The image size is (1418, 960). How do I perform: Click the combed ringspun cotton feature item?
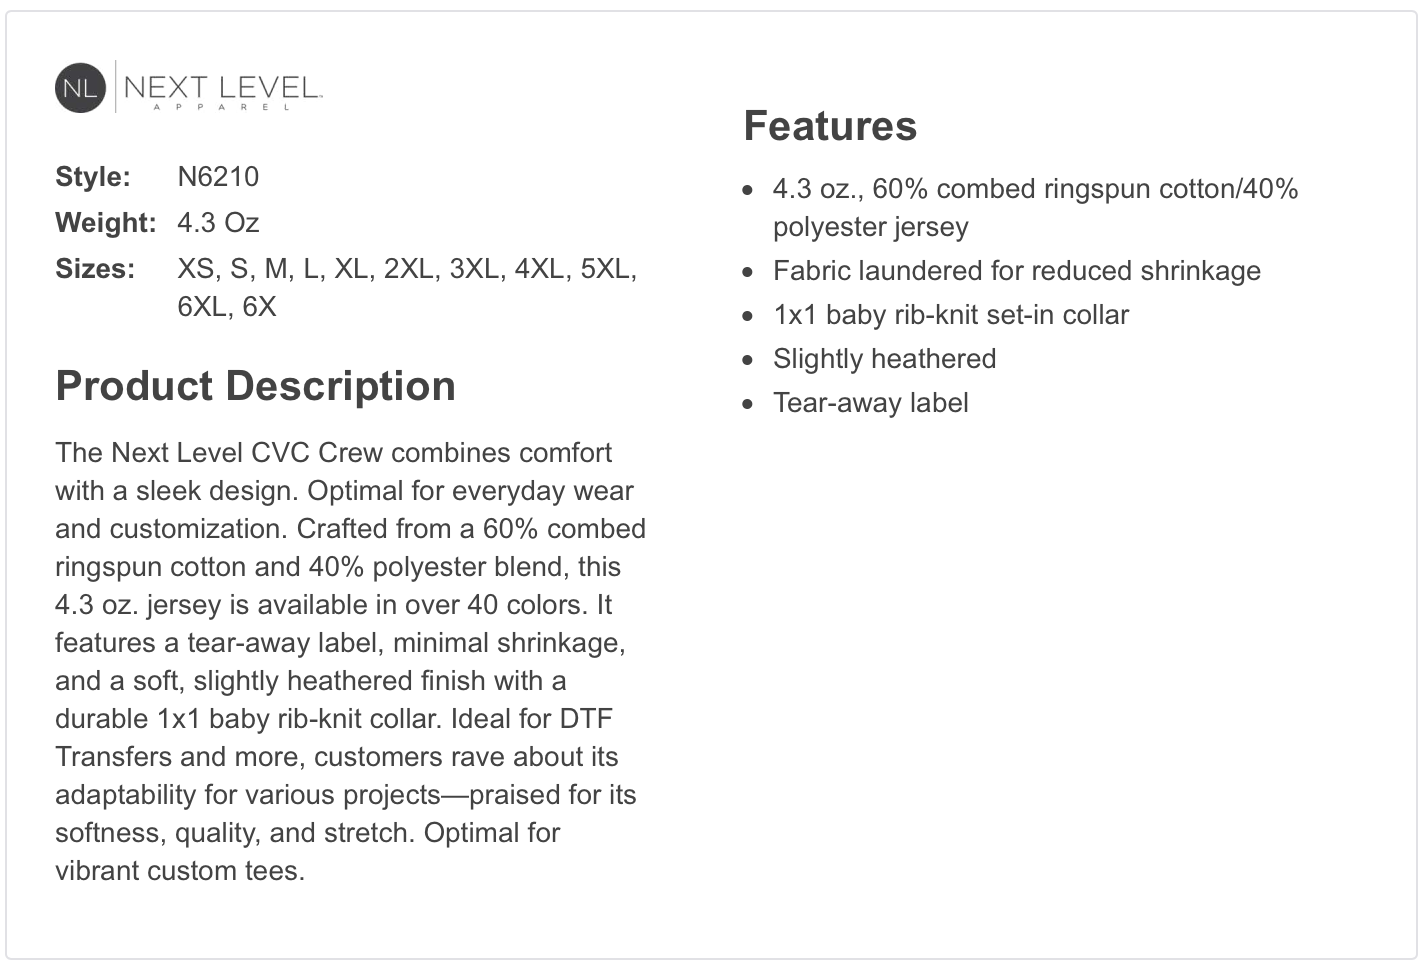point(1035,189)
